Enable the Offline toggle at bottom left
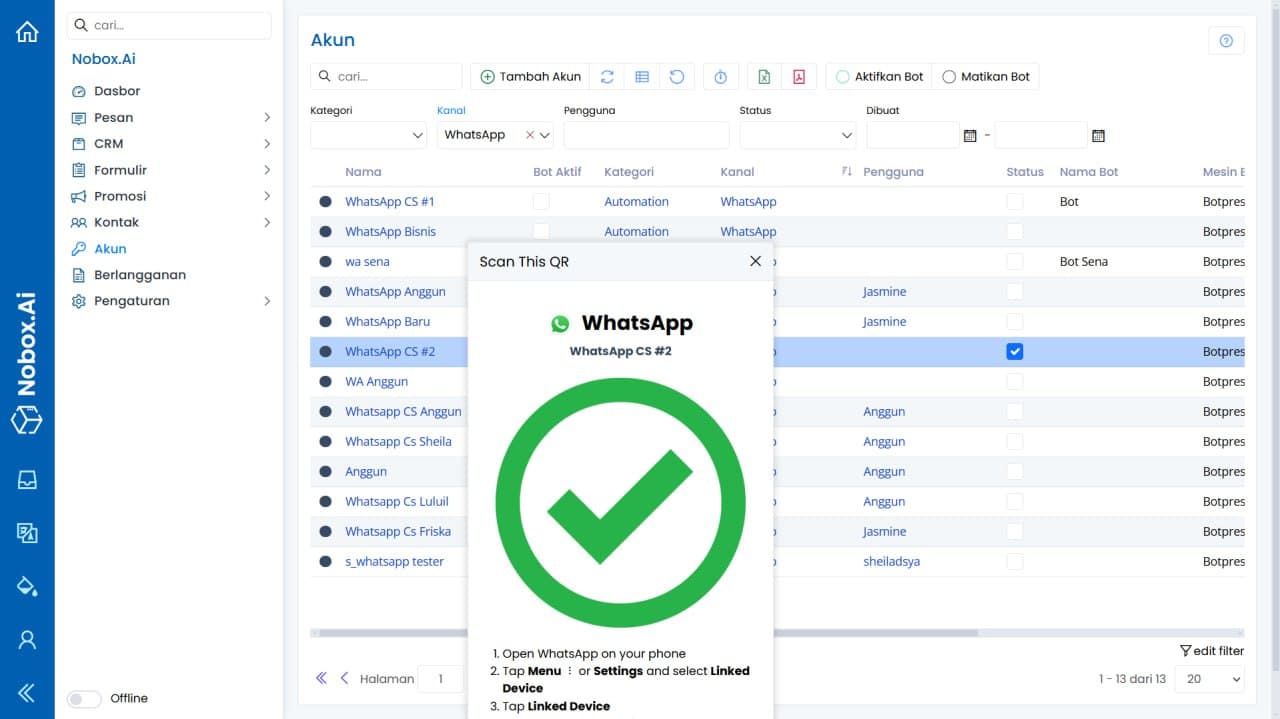 83,698
